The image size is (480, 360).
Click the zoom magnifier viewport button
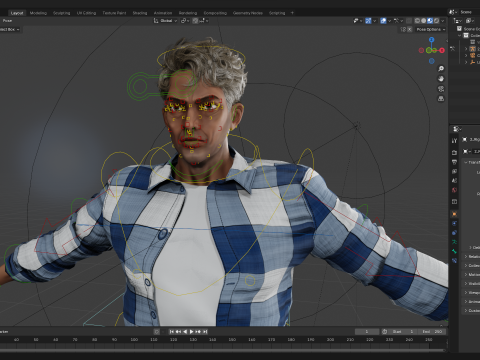click(441, 69)
